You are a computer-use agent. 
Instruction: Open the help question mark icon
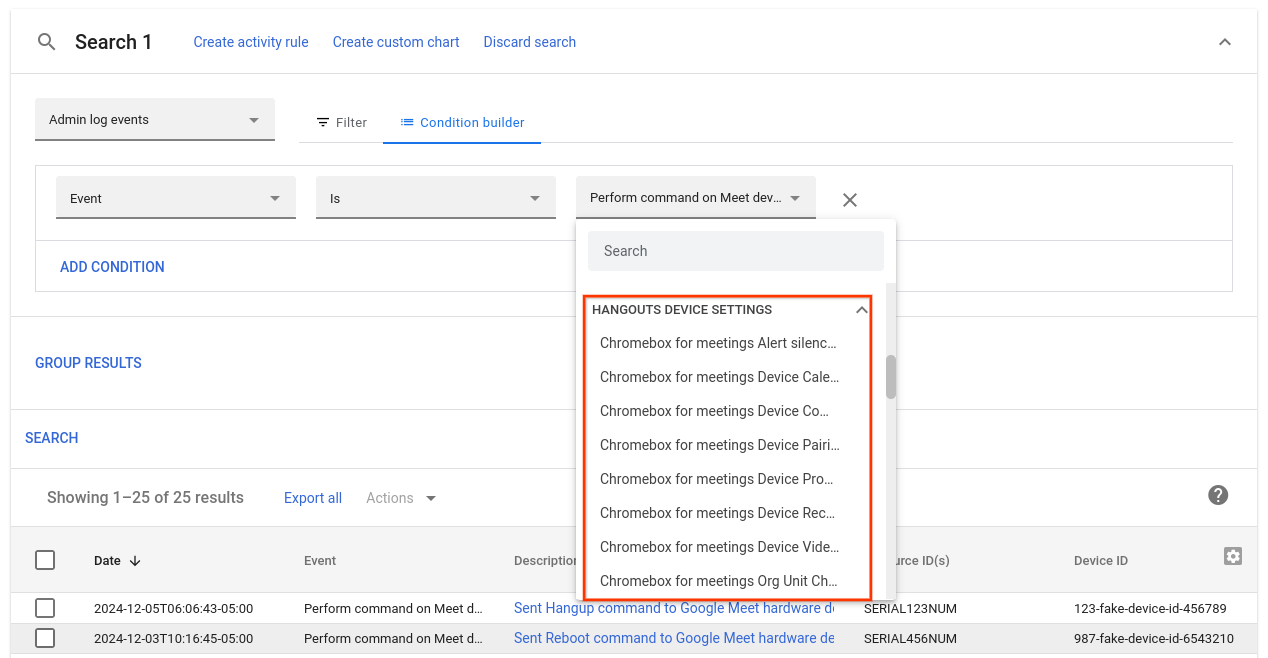[1218, 495]
